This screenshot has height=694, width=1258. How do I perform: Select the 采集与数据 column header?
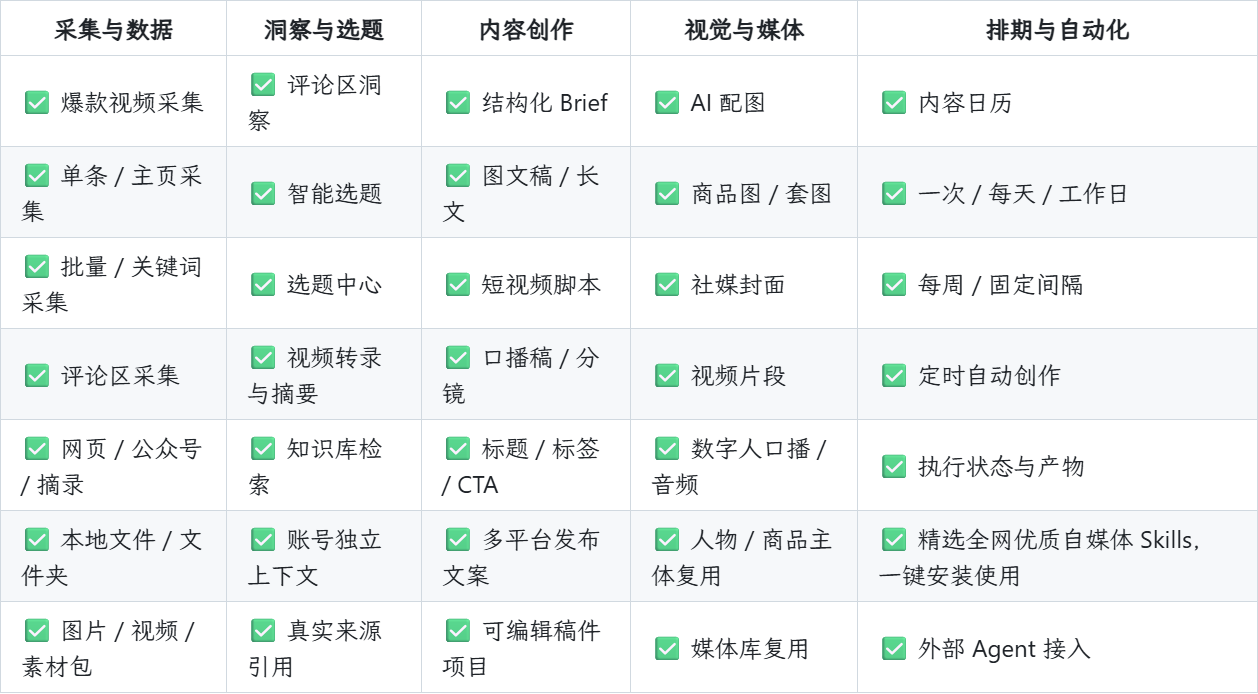[113, 29]
